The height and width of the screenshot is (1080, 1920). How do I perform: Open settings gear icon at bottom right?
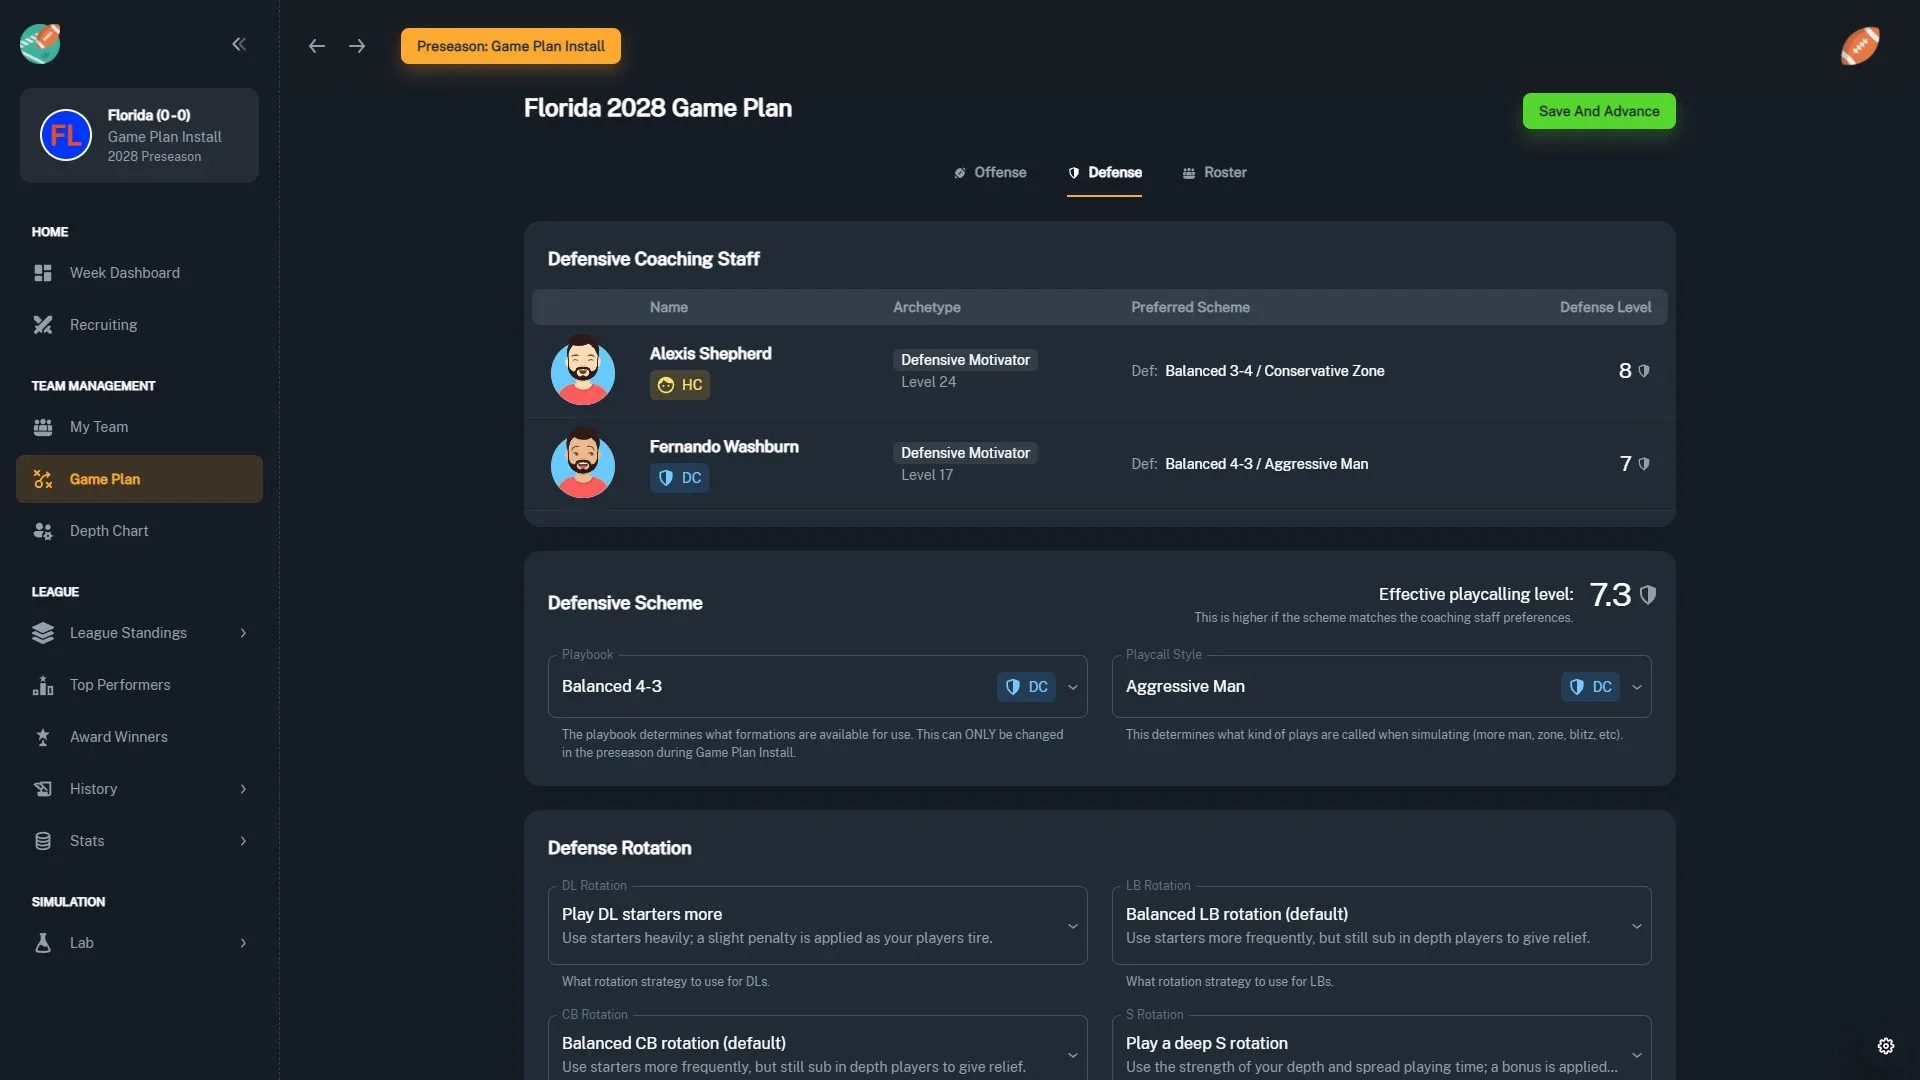tap(1885, 1046)
